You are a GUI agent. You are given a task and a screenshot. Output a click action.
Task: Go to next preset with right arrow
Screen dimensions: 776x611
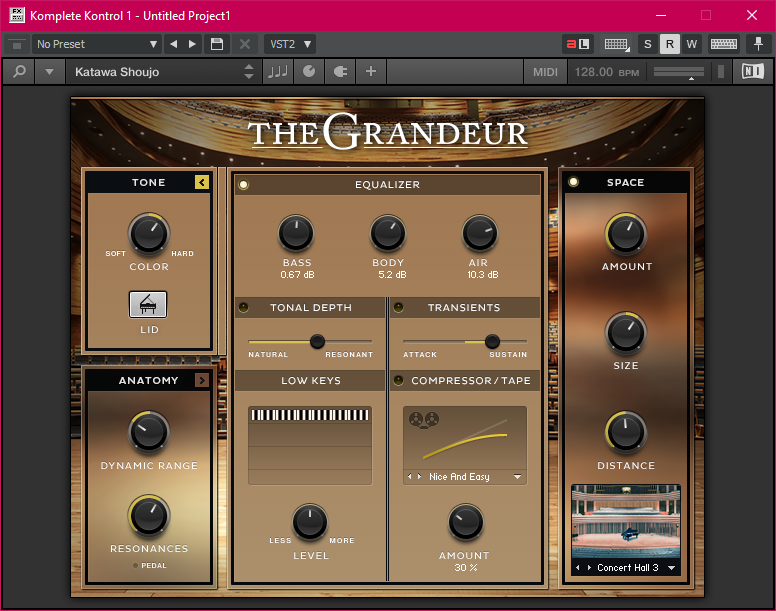coord(193,44)
